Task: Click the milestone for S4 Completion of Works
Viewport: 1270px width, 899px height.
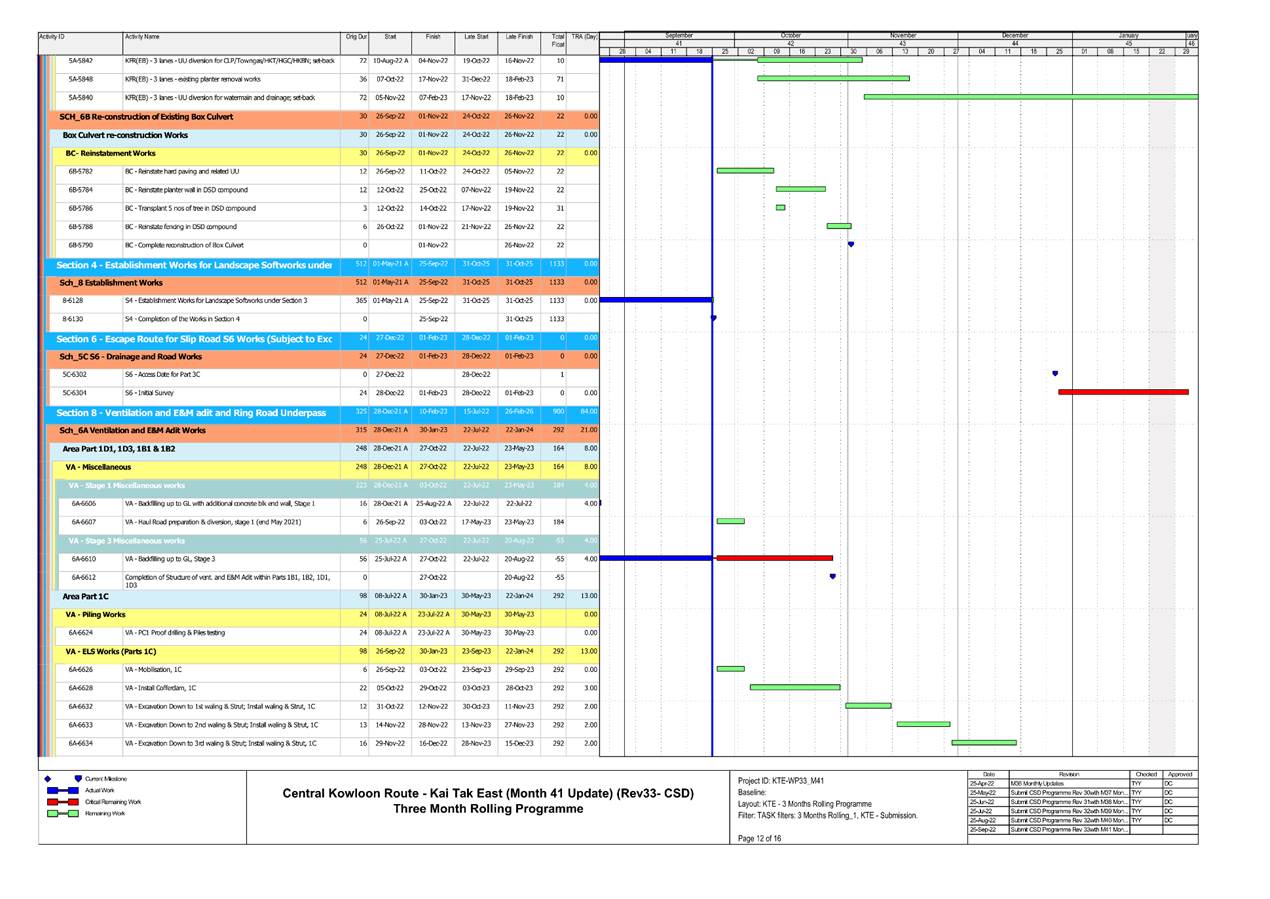Action: (x=713, y=317)
